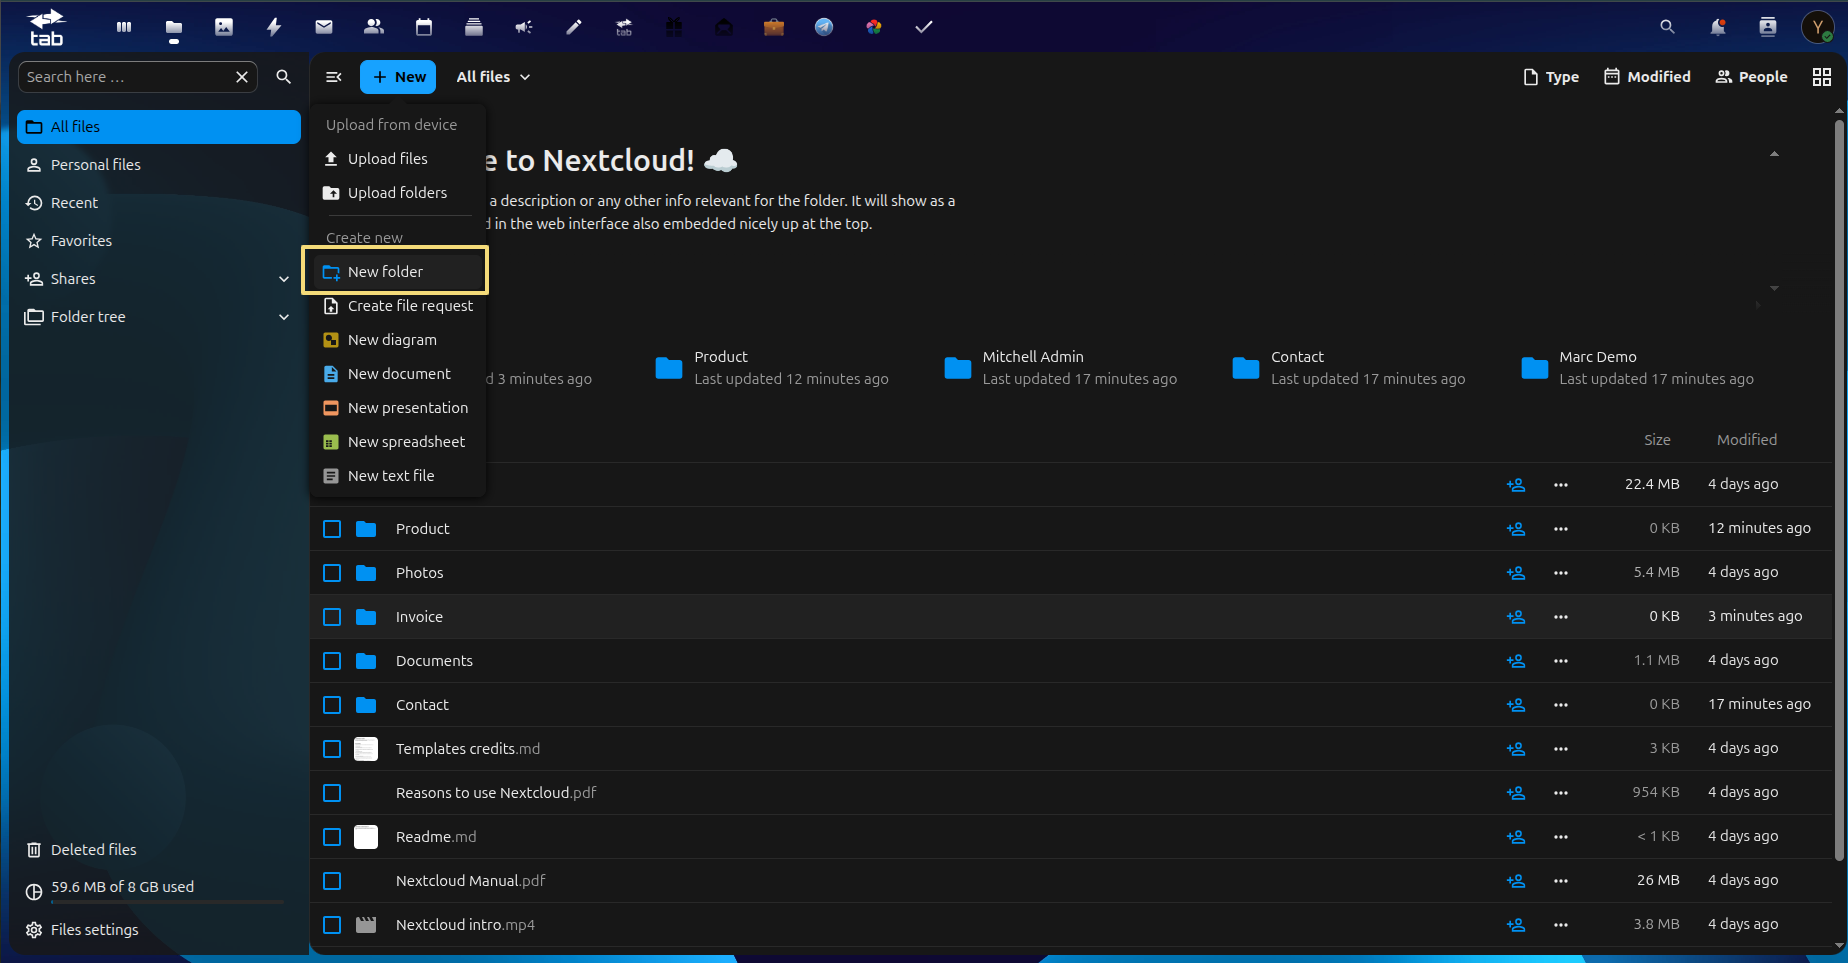Choose New spreadsheet from the menu
Viewport: 1848px width, 963px height.
tap(398, 442)
